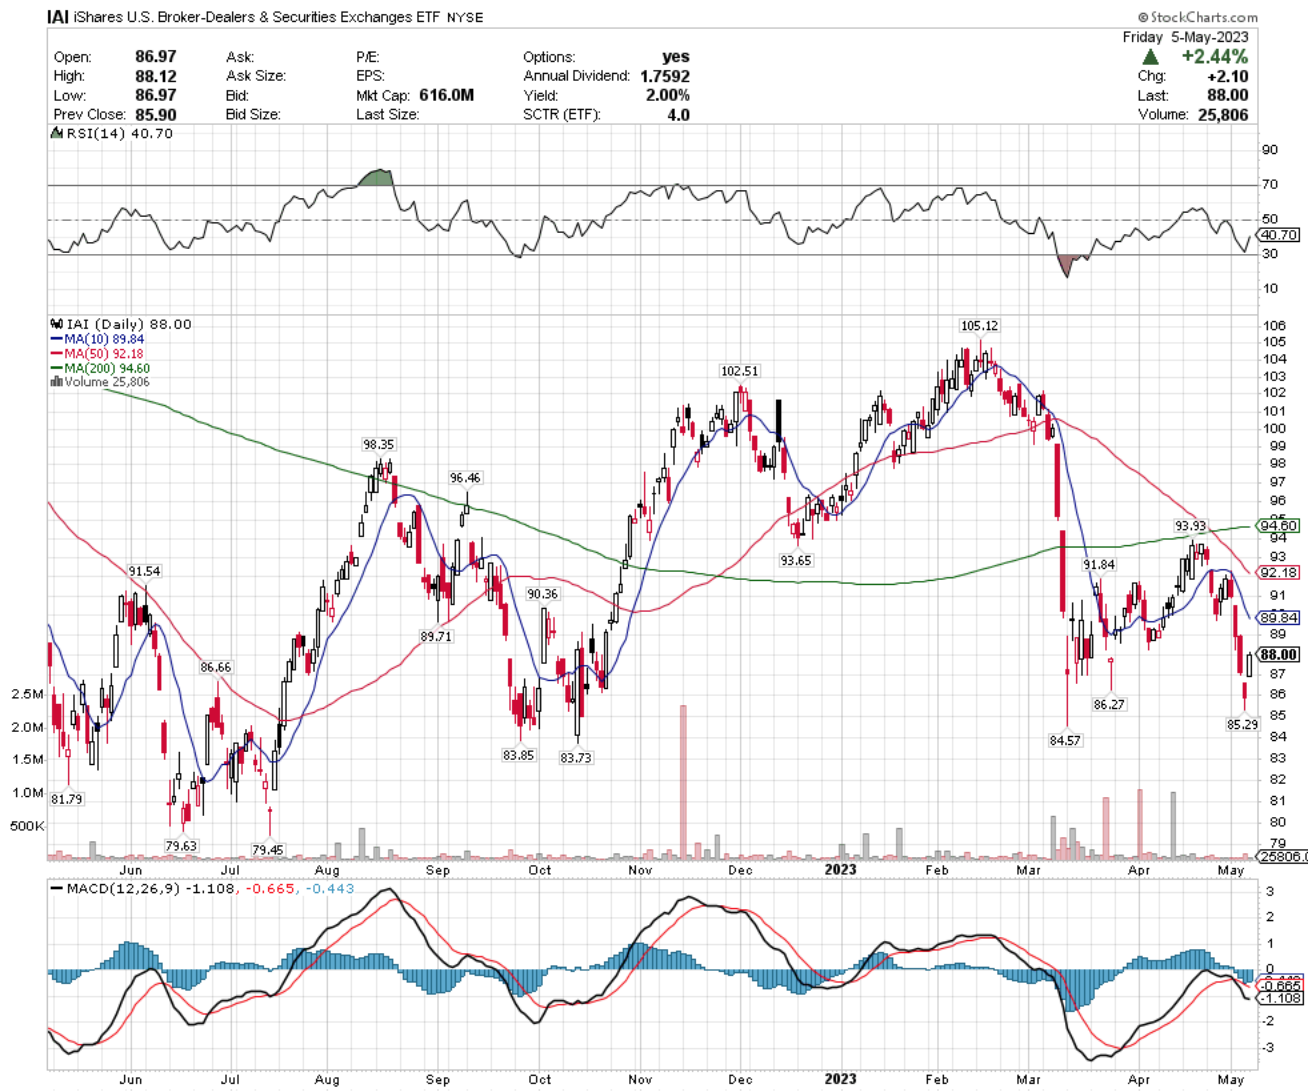1316x1092 pixels.
Task: Click the 105.12 peak price label
Action: (979, 326)
